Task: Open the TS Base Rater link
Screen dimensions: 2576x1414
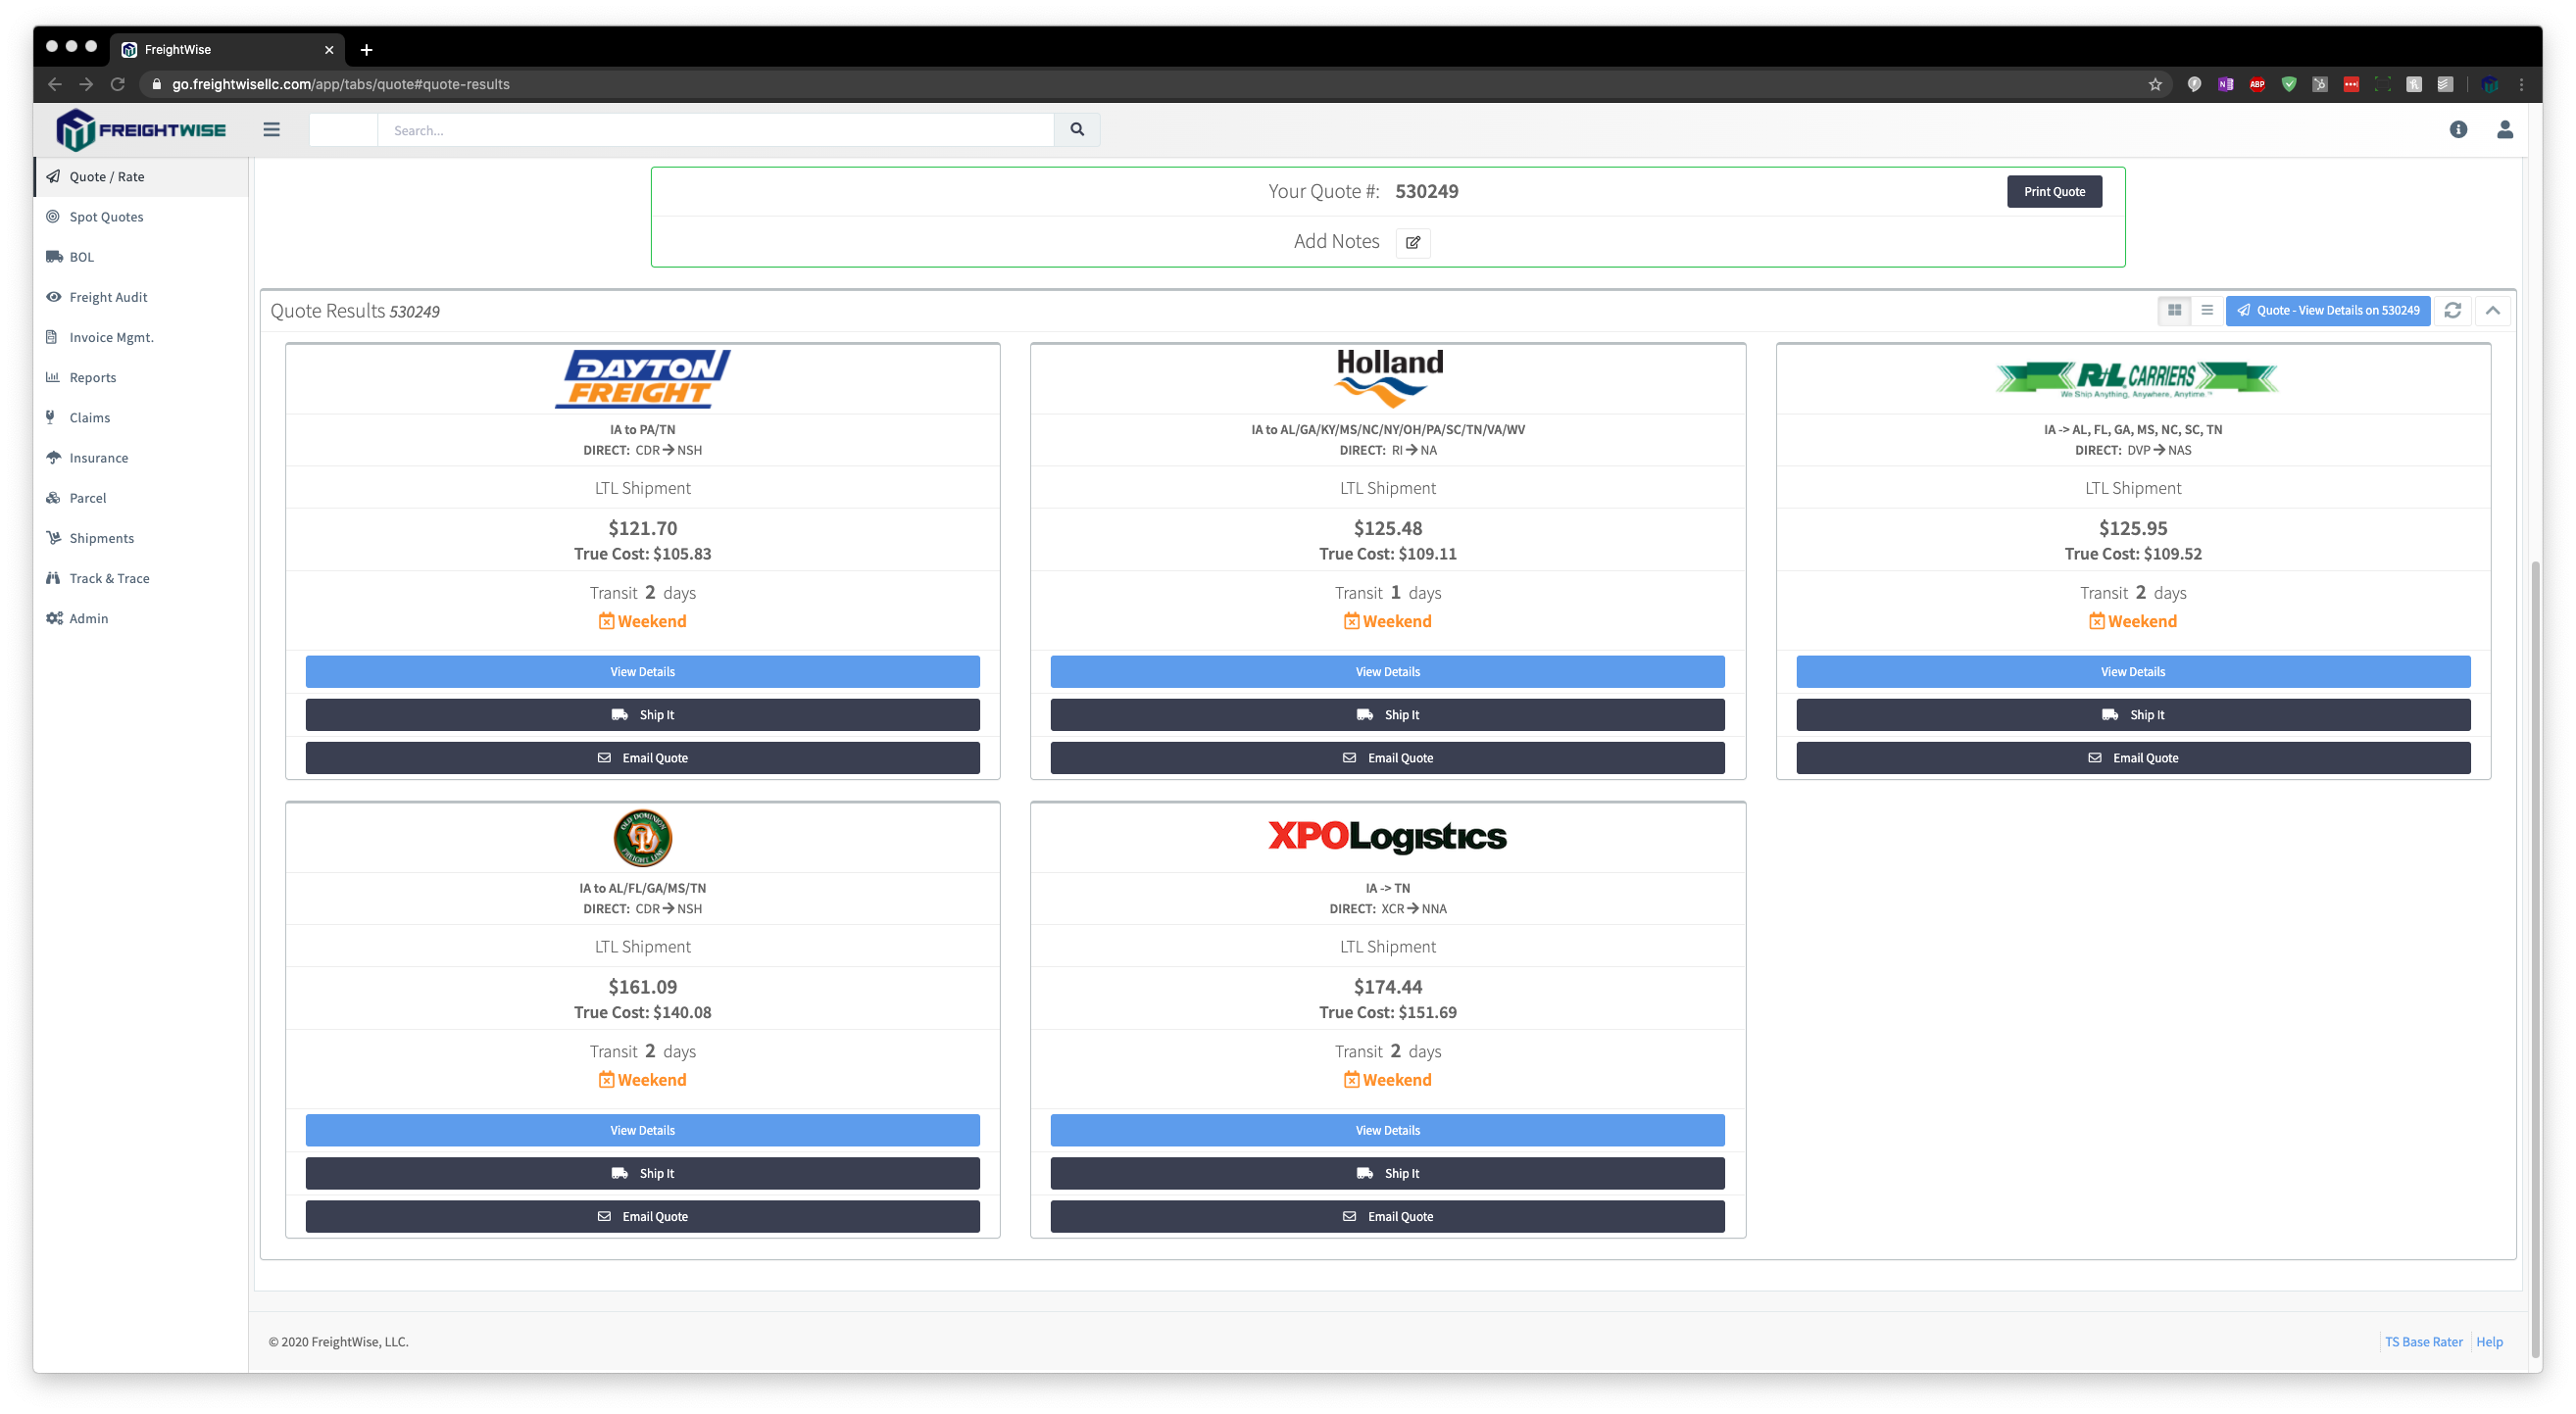Action: pos(2423,1341)
